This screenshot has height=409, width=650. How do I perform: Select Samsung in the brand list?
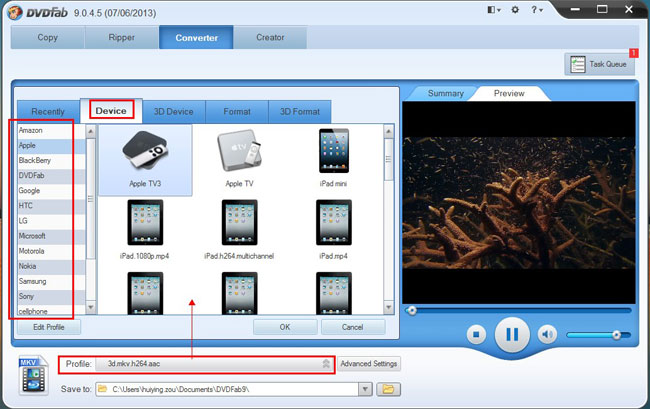coord(51,281)
